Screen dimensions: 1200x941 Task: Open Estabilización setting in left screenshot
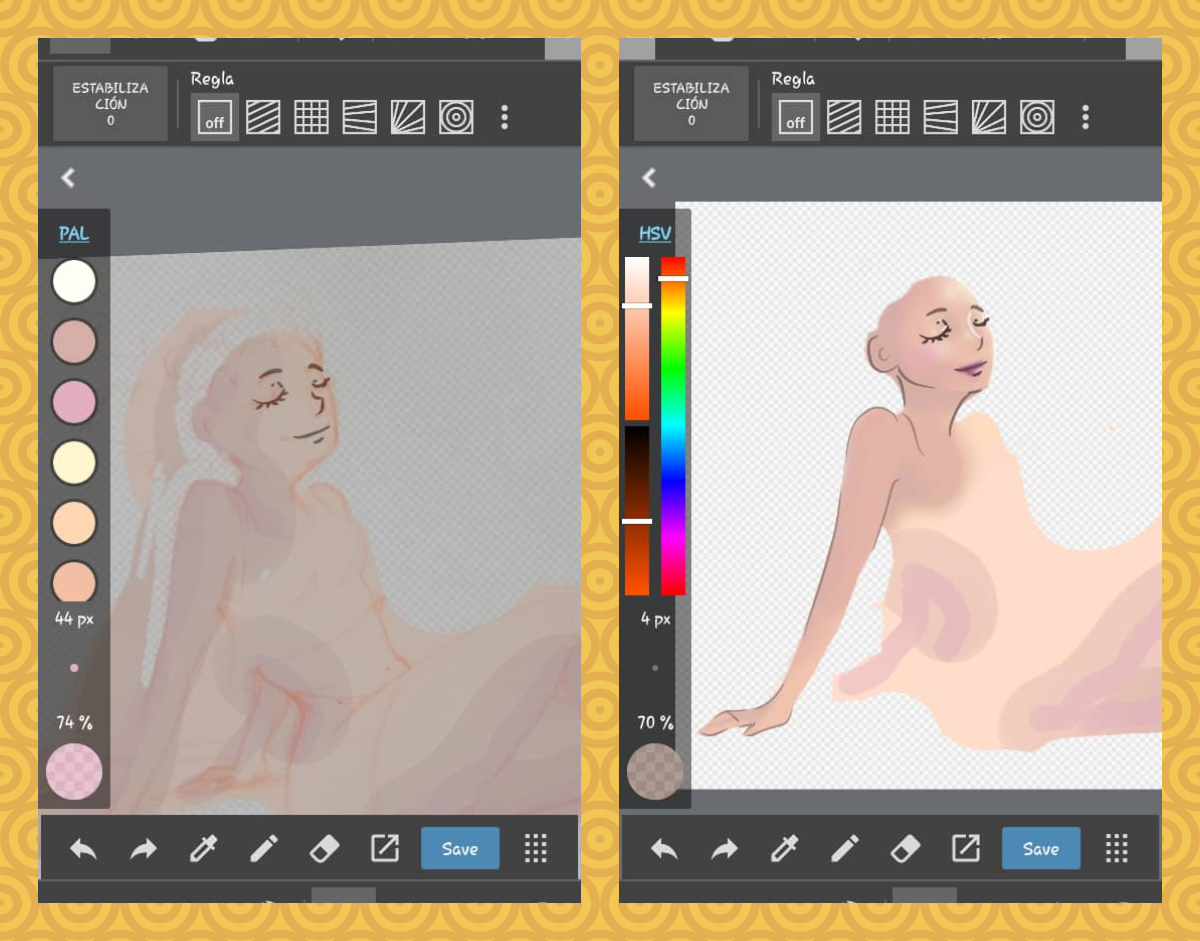tap(110, 104)
